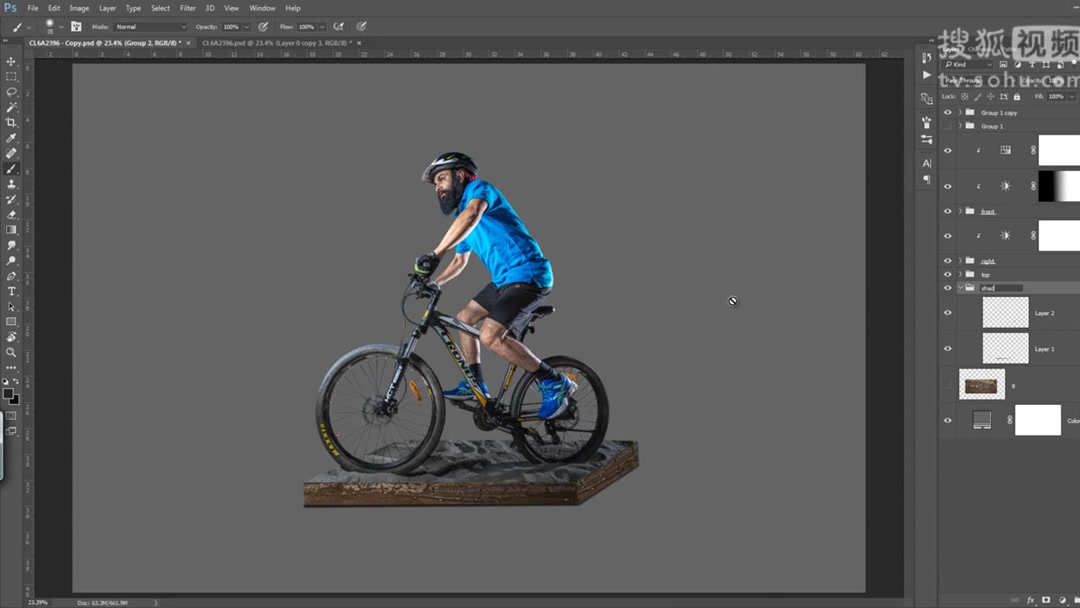The image size is (1080, 608).
Task: Collapse the shad group
Action: [961, 286]
